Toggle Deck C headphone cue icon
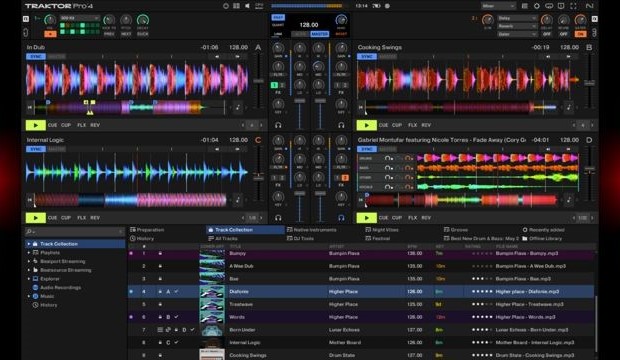The height and width of the screenshot is (360, 620). pos(278,218)
